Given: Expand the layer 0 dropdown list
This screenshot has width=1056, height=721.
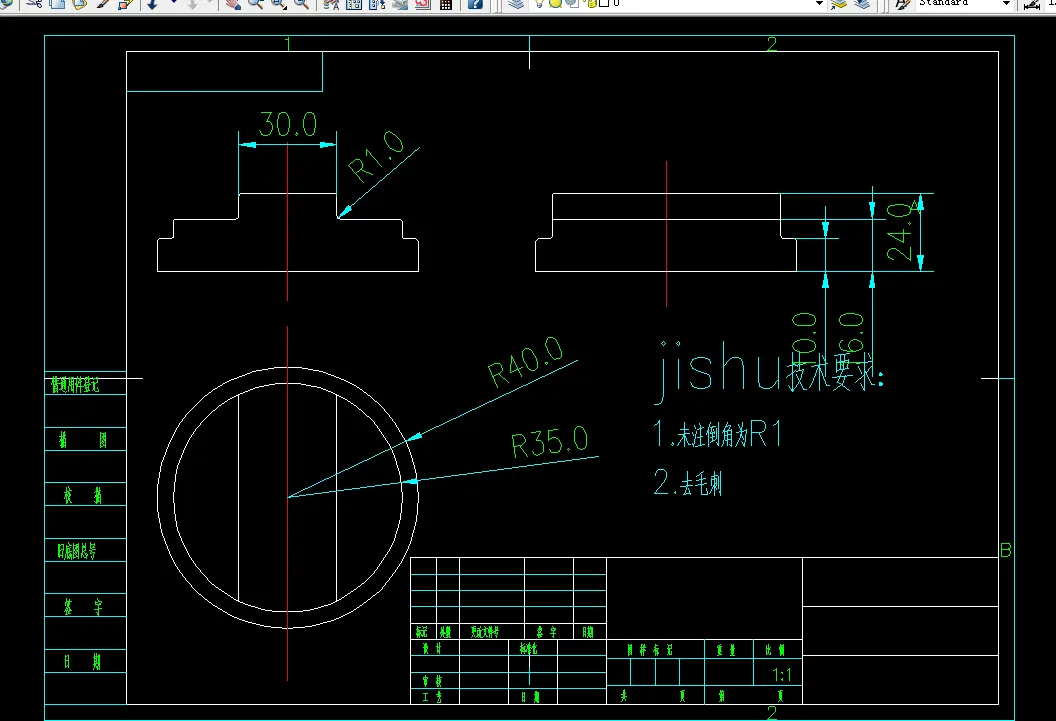Looking at the screenshot, I should [x=820, y=3].
